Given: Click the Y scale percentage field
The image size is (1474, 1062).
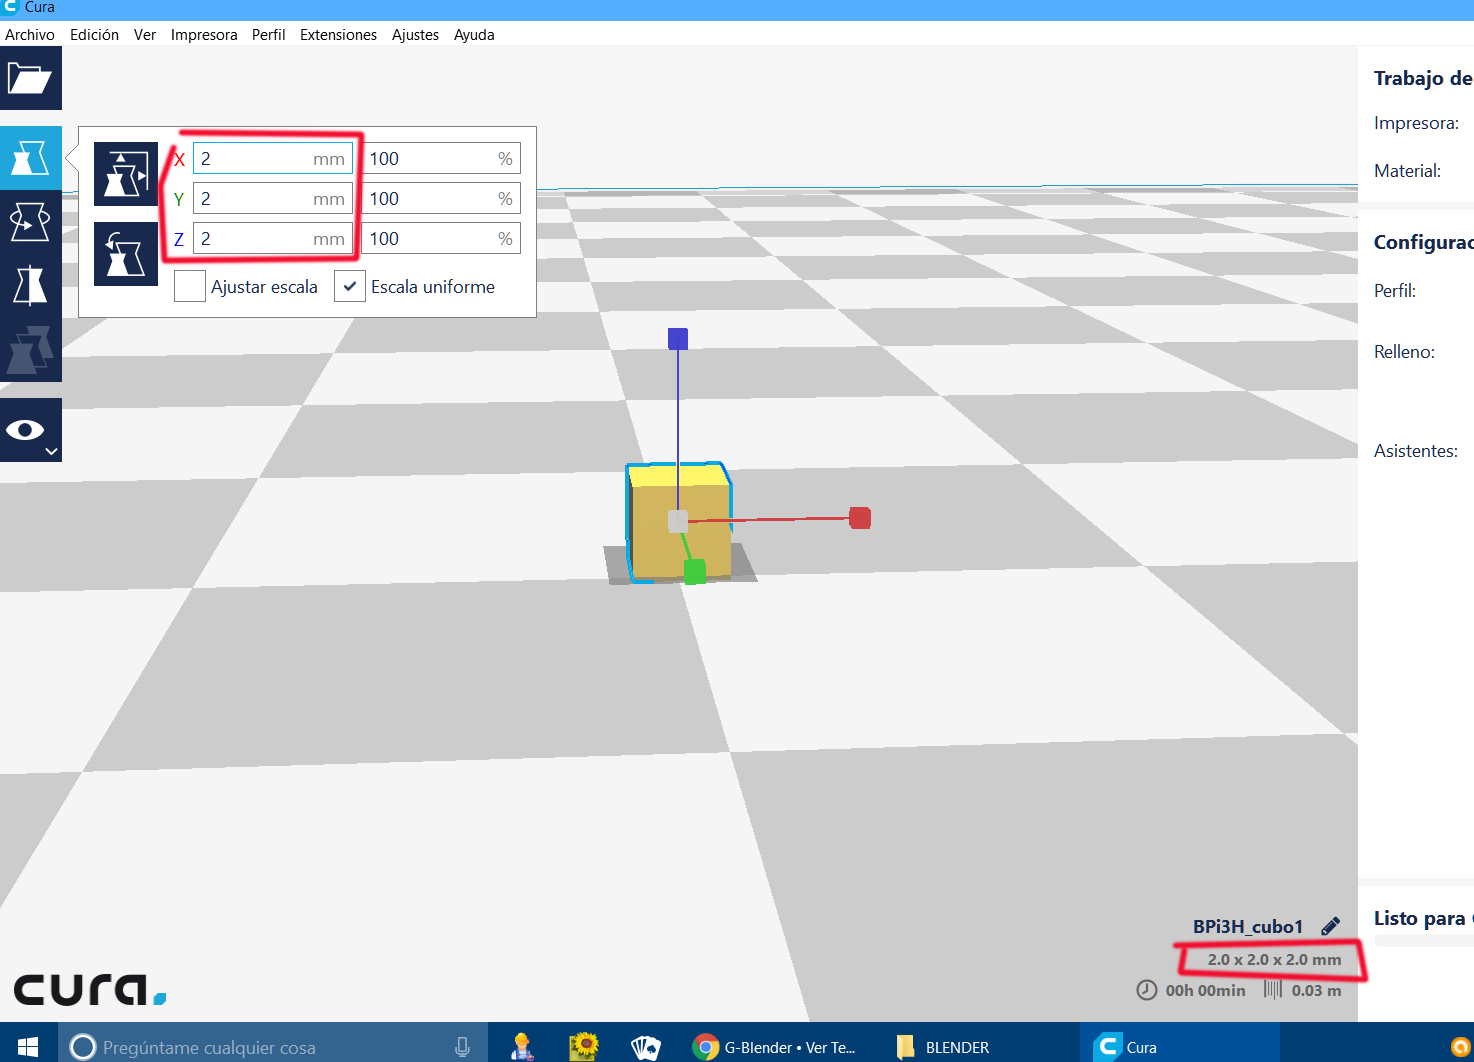Looking at the screenshot, I should [441, 199].
